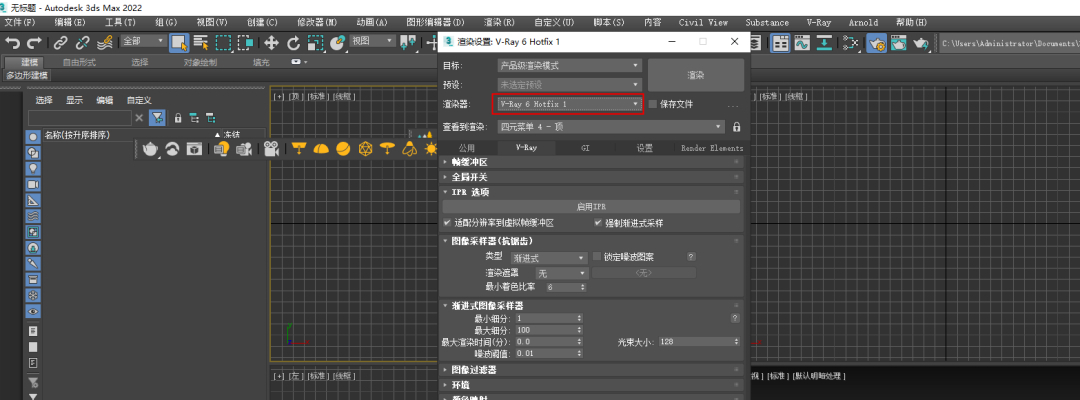
Task: Click the Use Pivot Point Center icon
Action: point(408,43)
